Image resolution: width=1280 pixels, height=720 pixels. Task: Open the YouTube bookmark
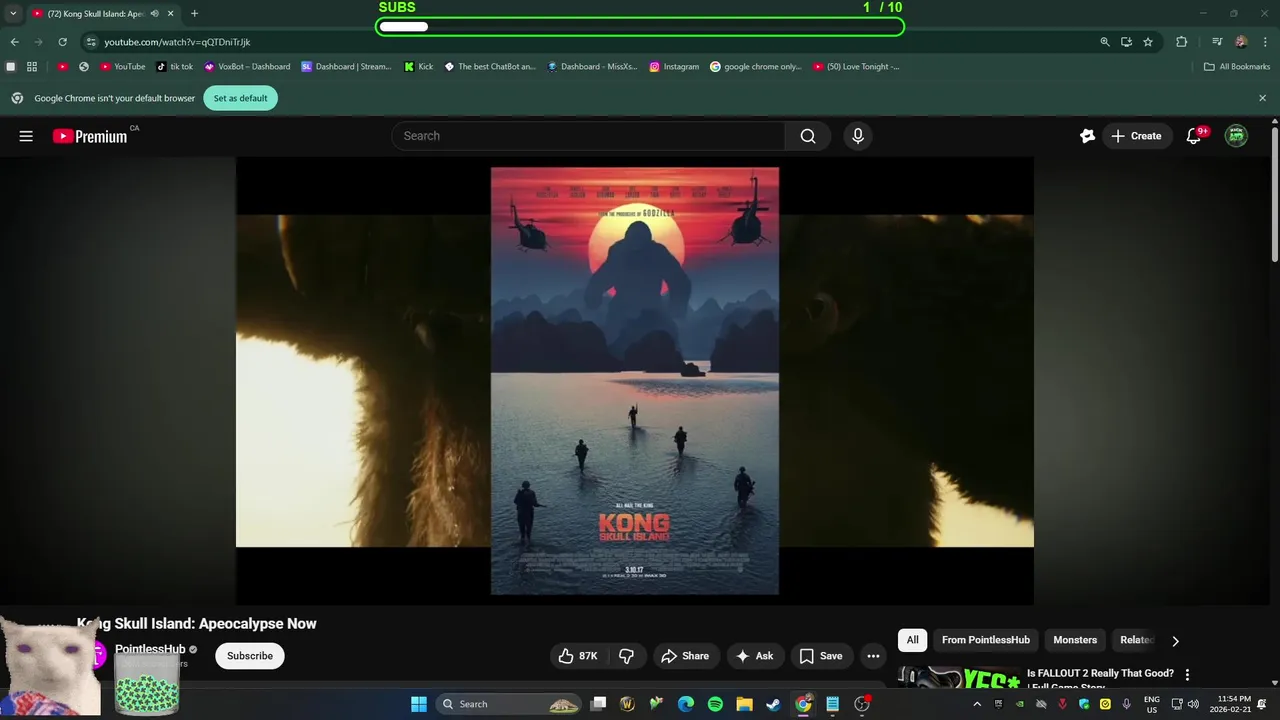pyautogui.click(x=122, y=67)
